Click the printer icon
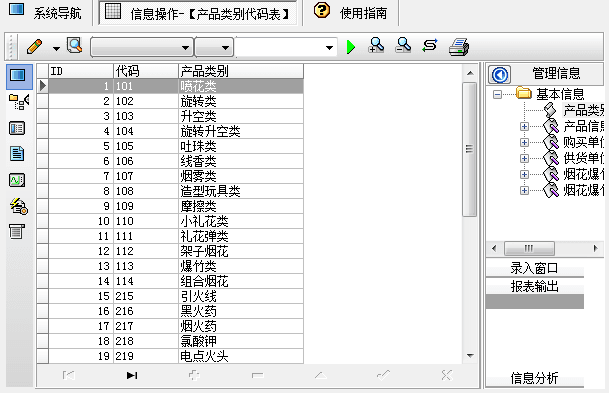 tap(459, 47)
